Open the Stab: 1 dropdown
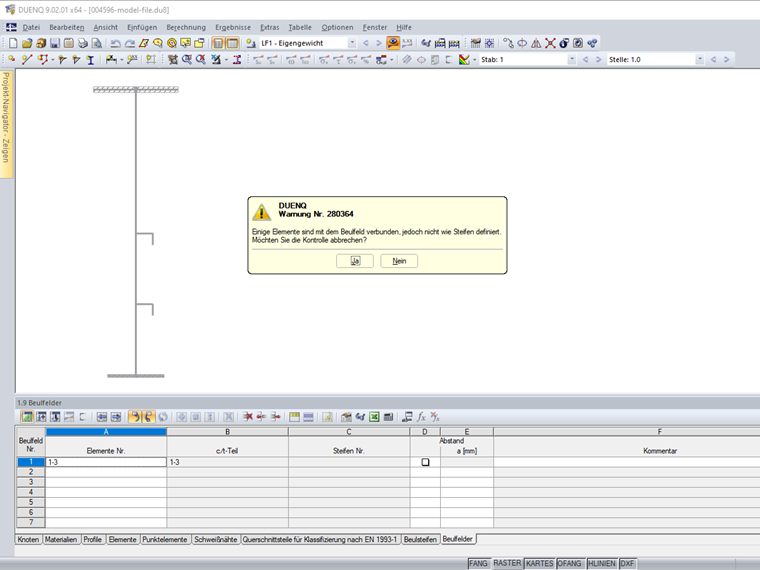Image resolution: width=760 pixels, height=570 pixels. [x=572, y=60]
